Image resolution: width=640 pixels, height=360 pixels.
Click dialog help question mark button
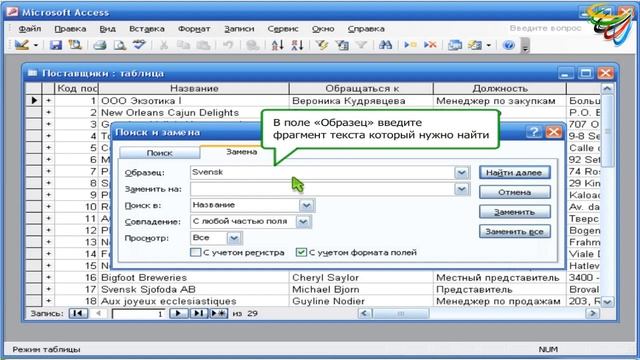tap(534, 132)
